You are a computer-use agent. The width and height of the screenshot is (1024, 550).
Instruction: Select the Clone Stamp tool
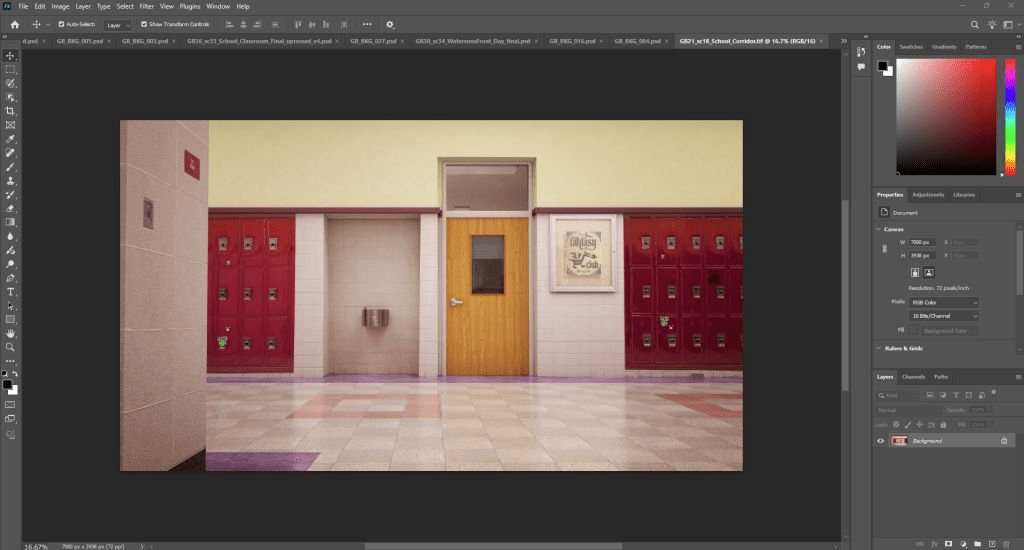pyautogui.click(x=10, y=181)
